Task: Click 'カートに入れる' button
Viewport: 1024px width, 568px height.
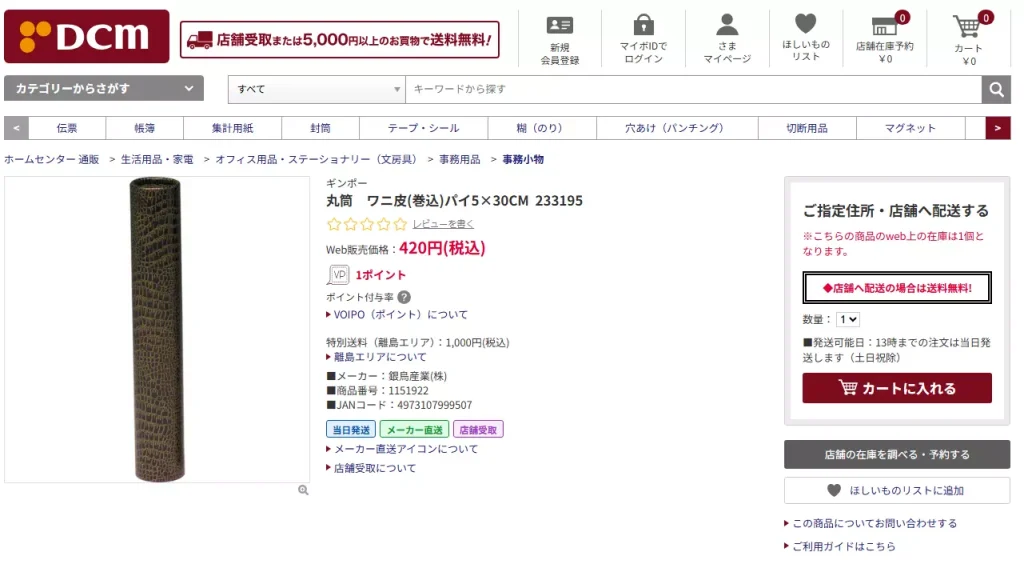Action: tap(897, 388)
